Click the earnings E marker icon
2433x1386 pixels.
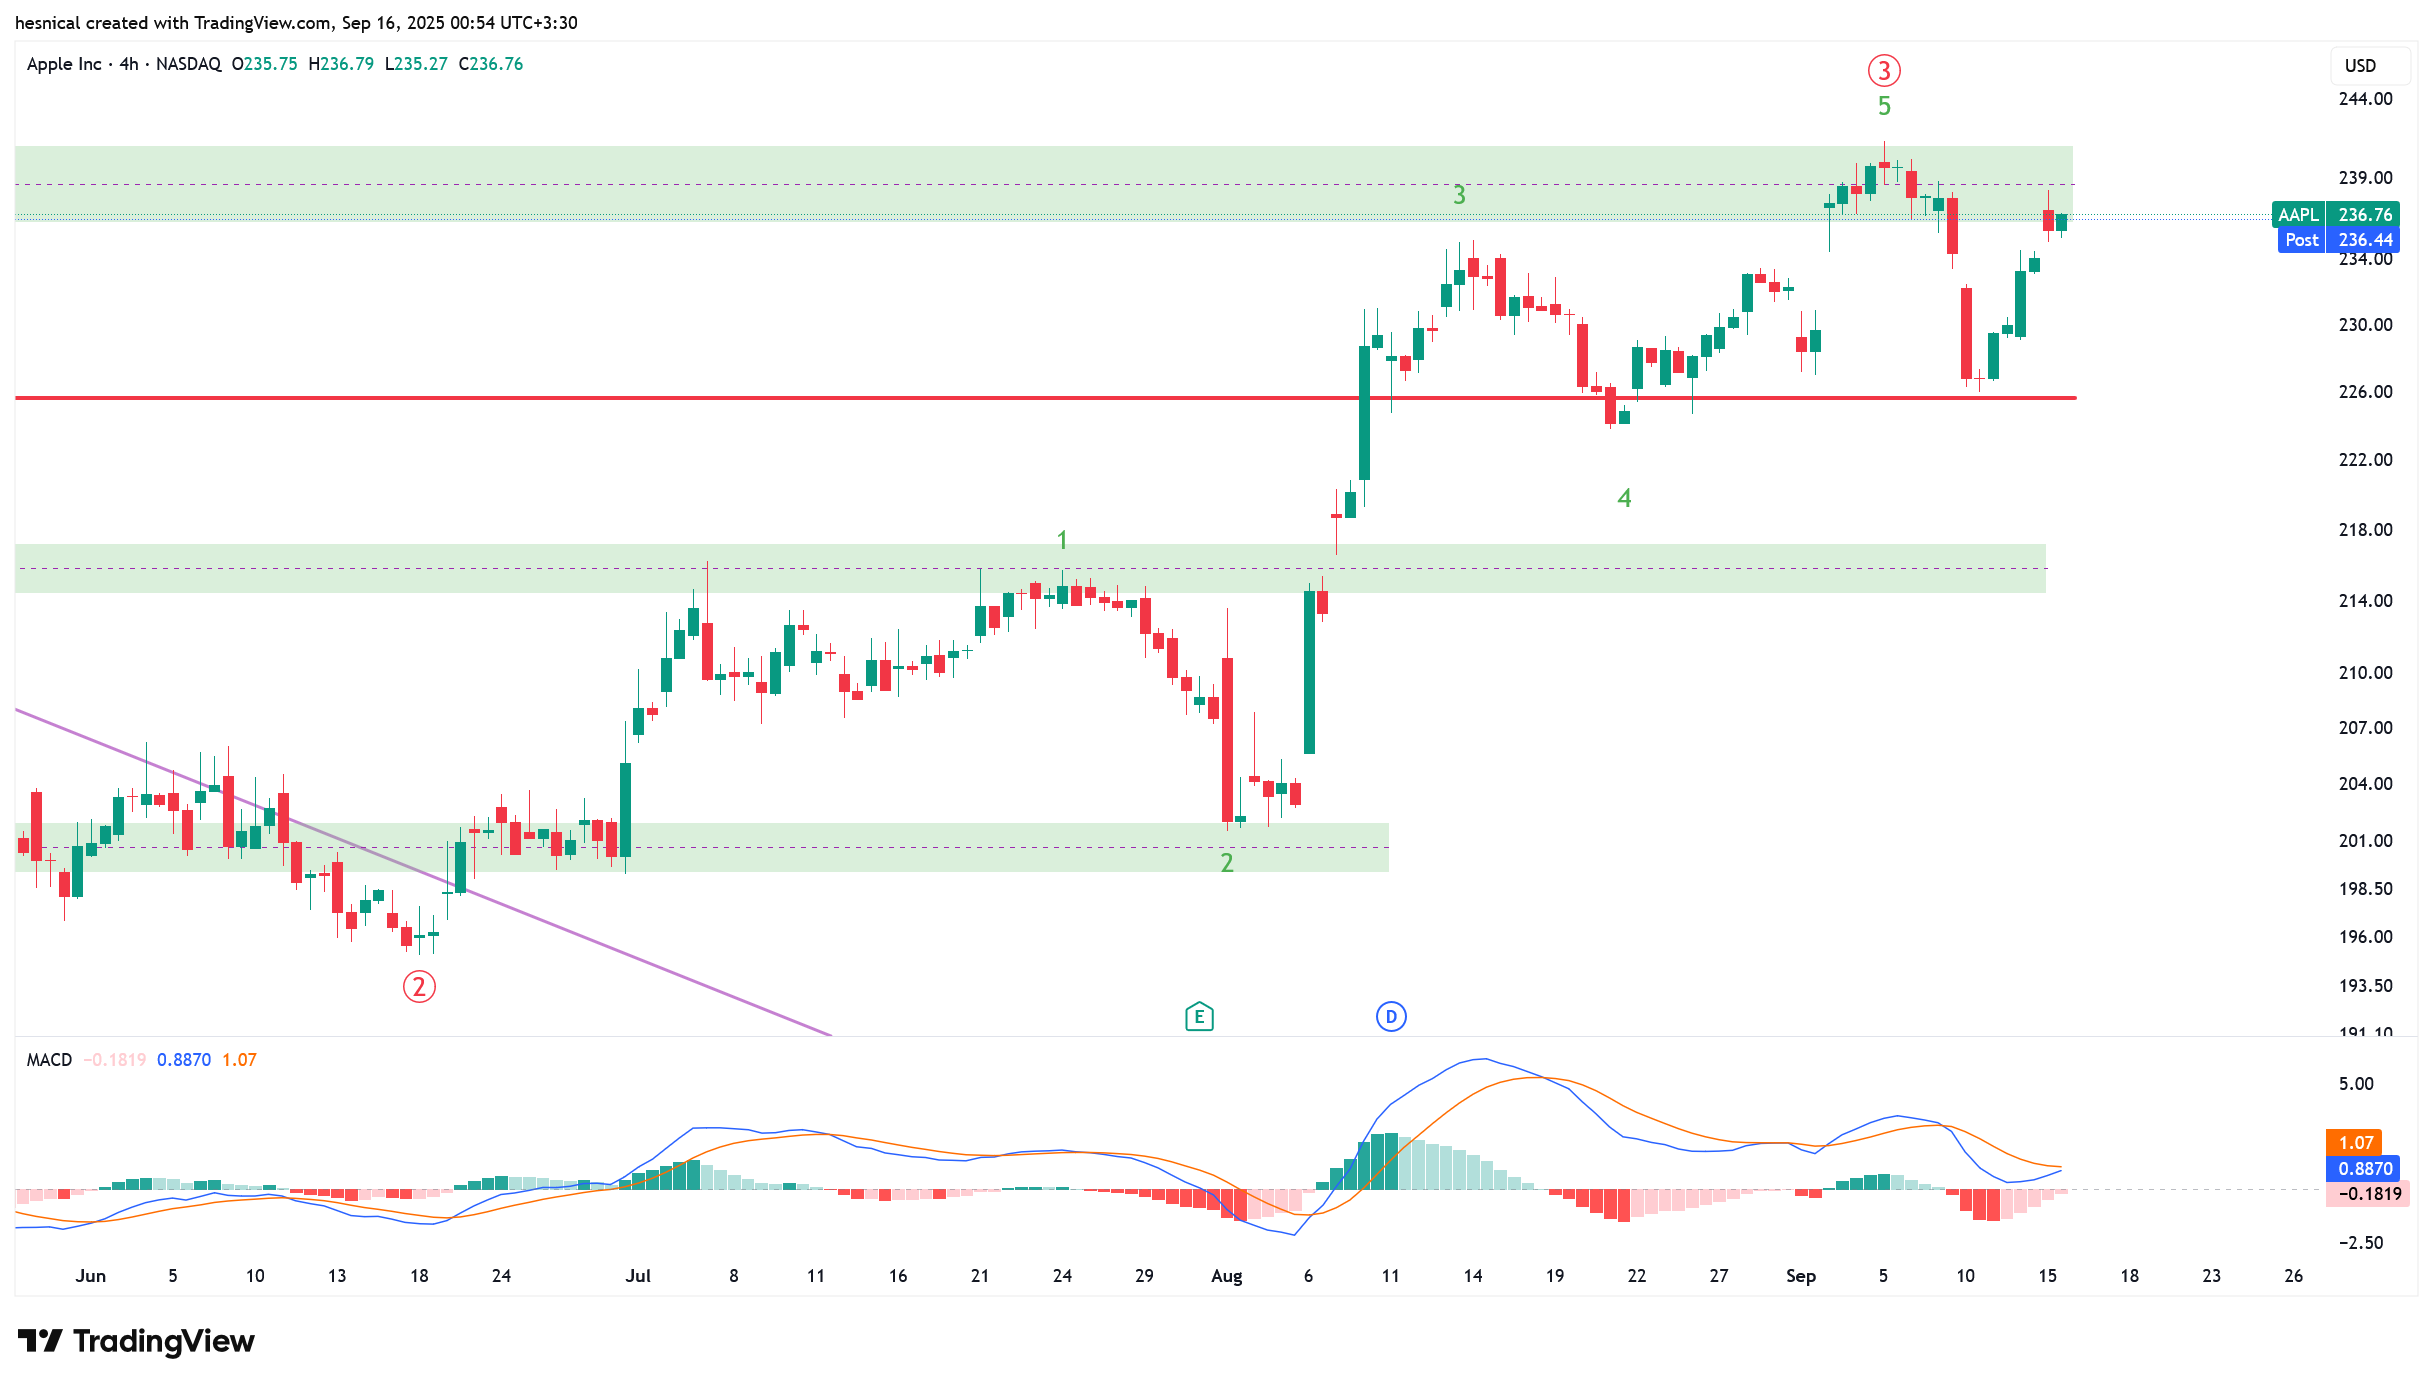1198,1017
